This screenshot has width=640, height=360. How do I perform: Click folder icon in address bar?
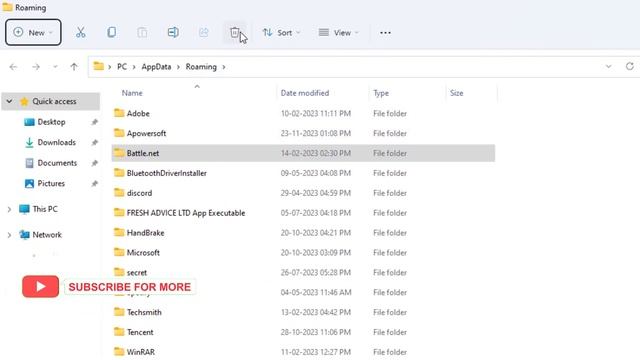98,66
